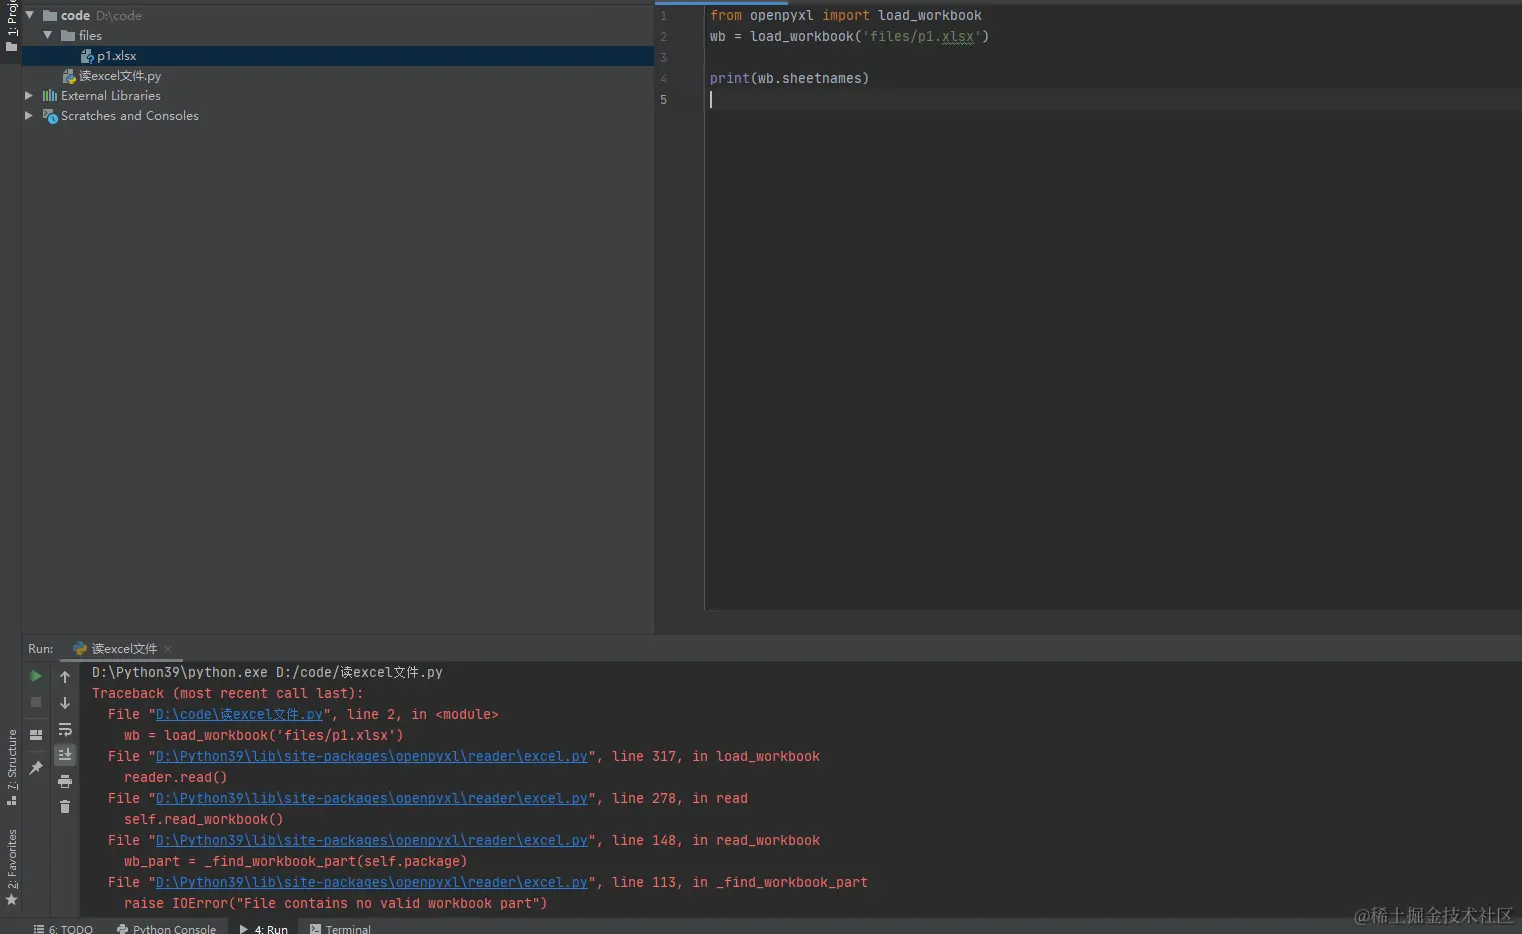Open excel.py link at line 113
Screen dimensions: 1522x934
pos(371,882)
